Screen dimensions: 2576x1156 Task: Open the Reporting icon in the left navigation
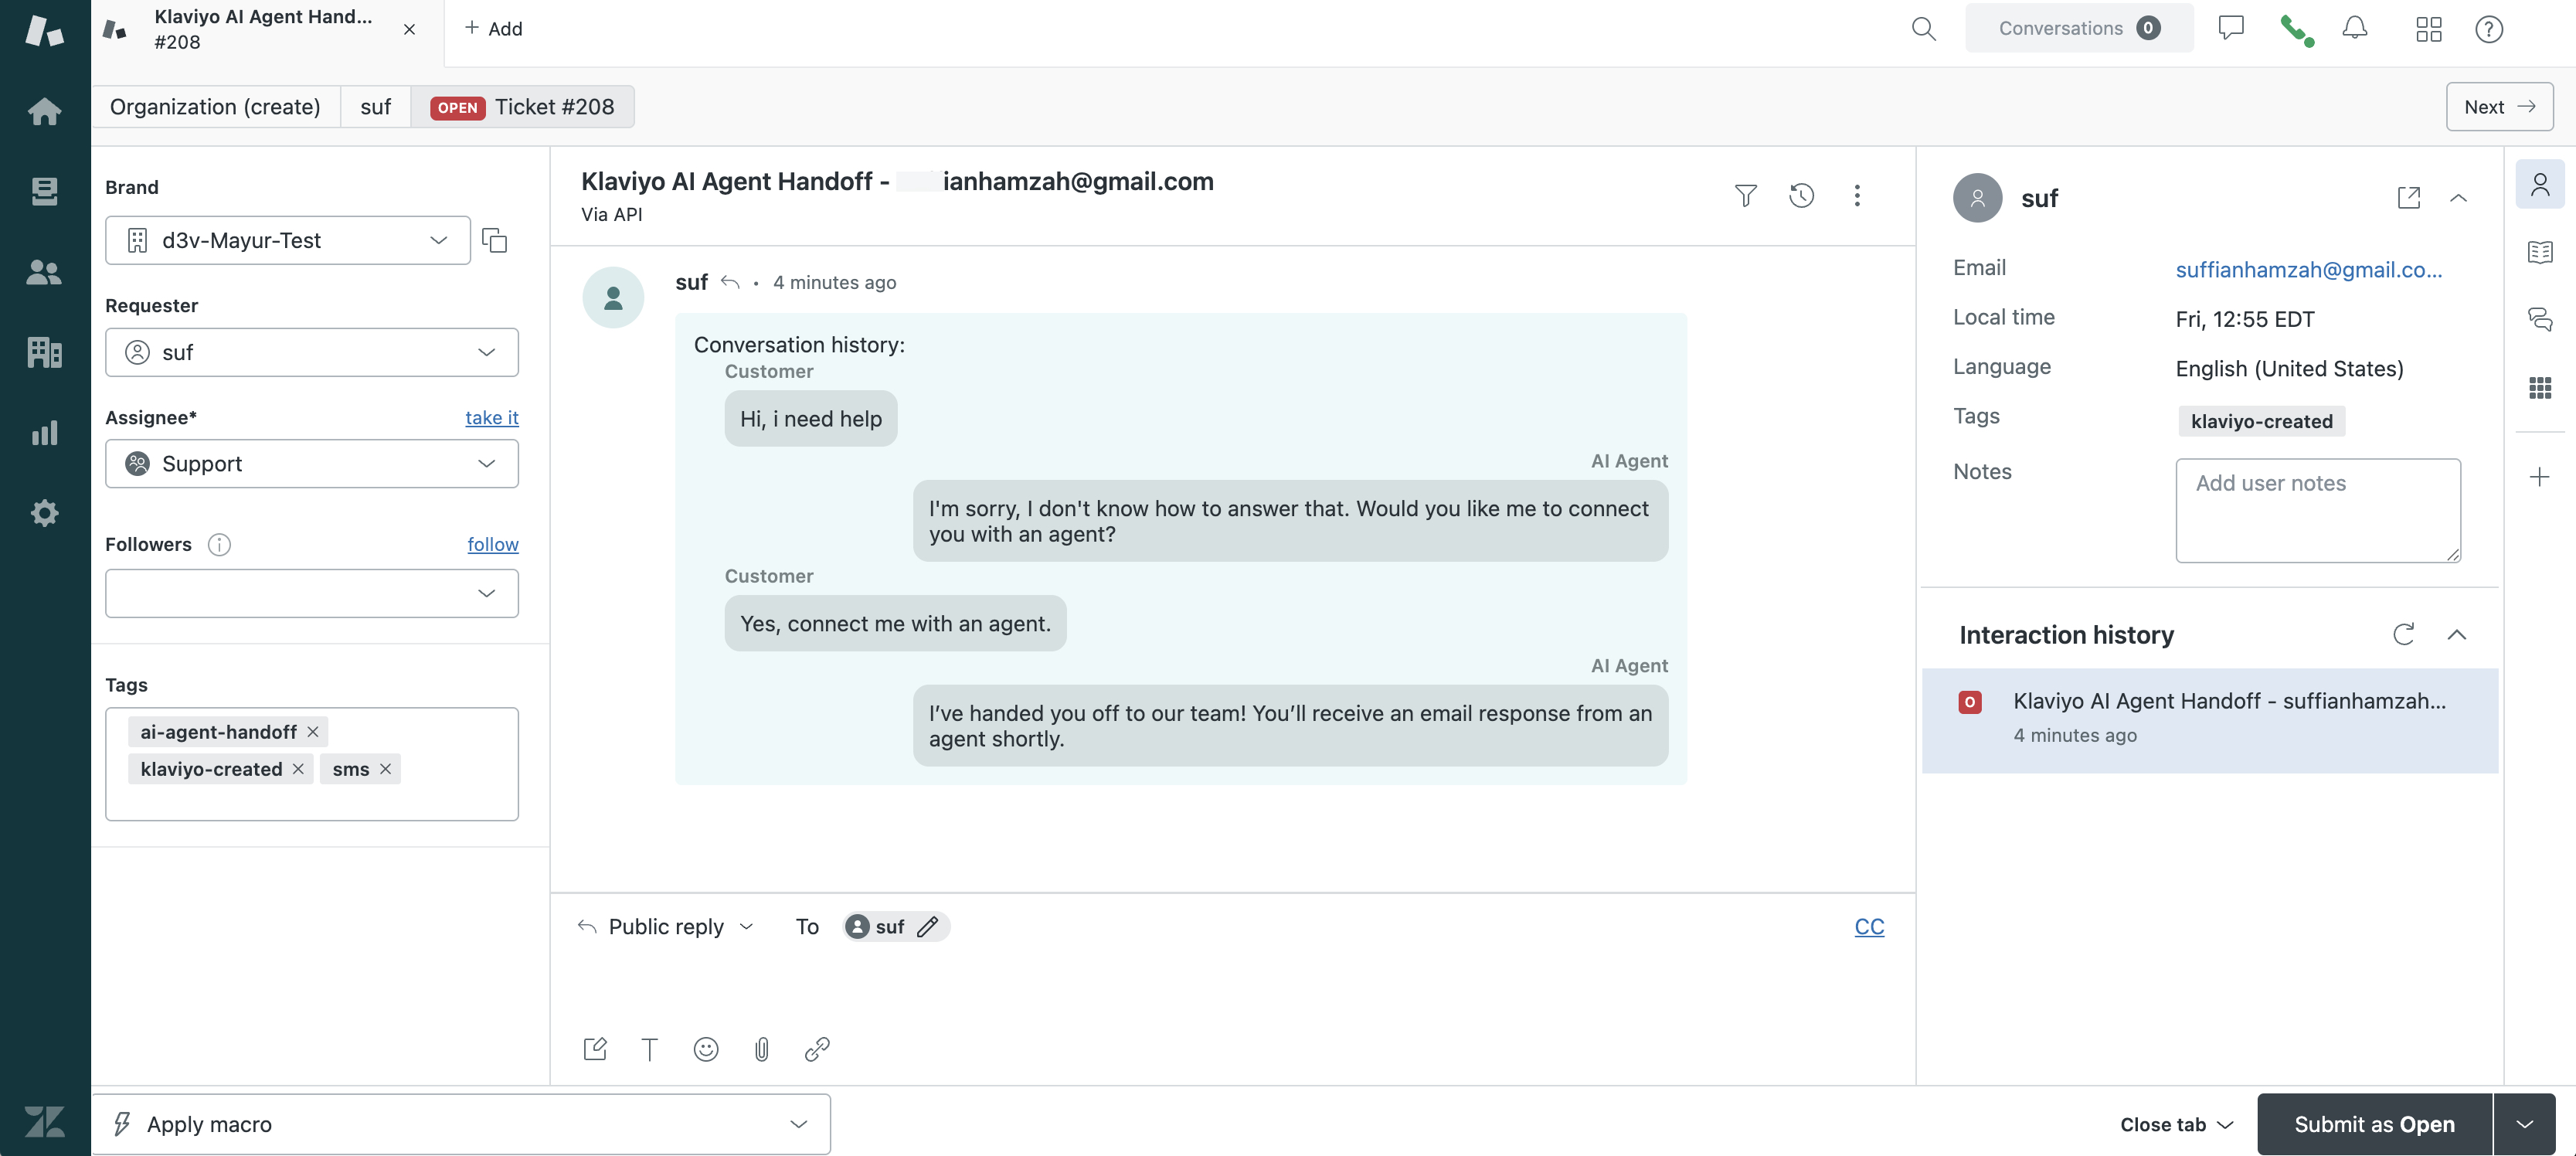pos(45,433)
